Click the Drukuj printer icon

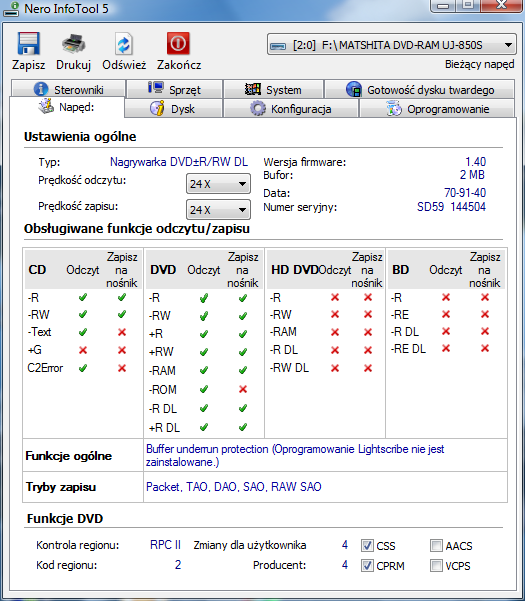73,43
